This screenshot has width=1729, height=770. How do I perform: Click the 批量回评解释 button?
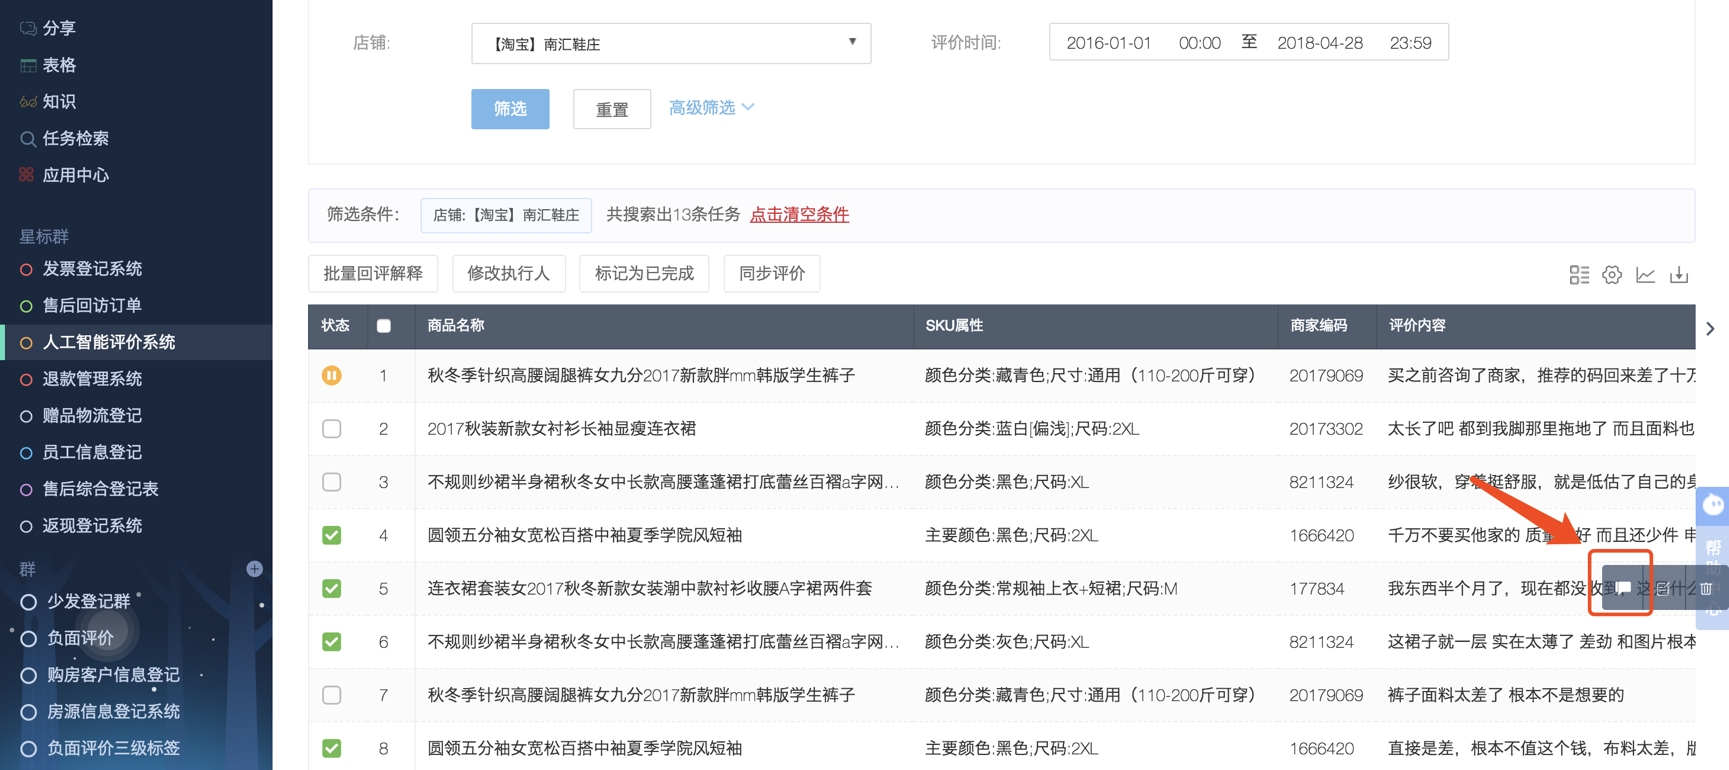point(373,274)
